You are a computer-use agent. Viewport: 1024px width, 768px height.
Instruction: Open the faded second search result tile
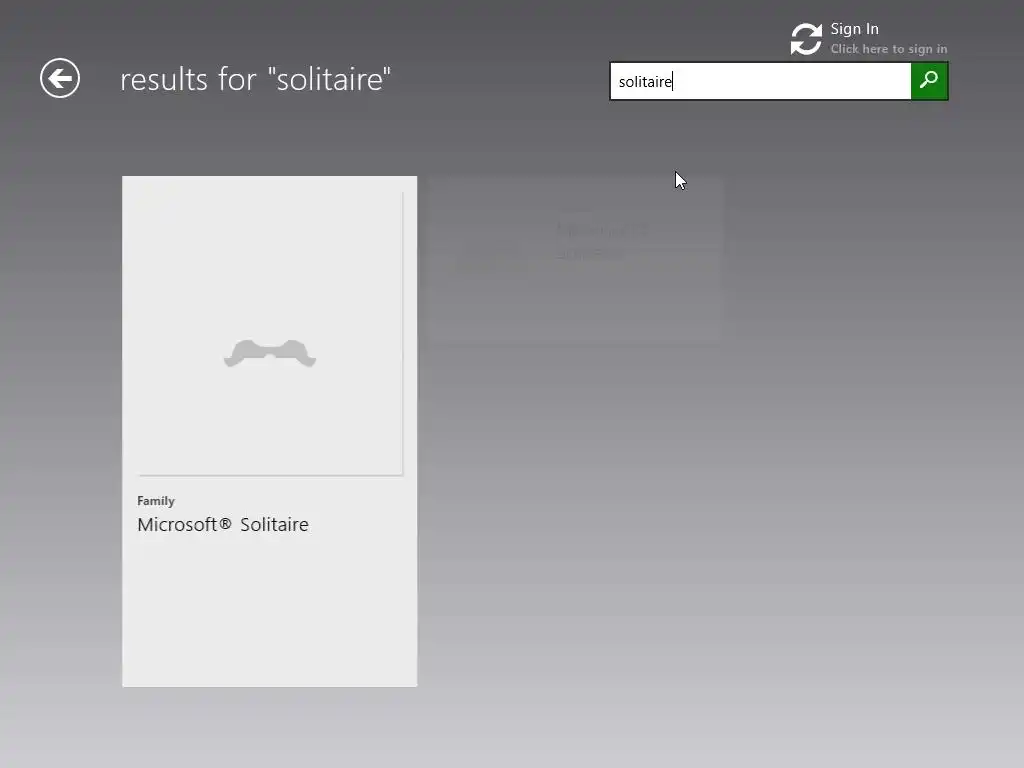tap(575, 259)
